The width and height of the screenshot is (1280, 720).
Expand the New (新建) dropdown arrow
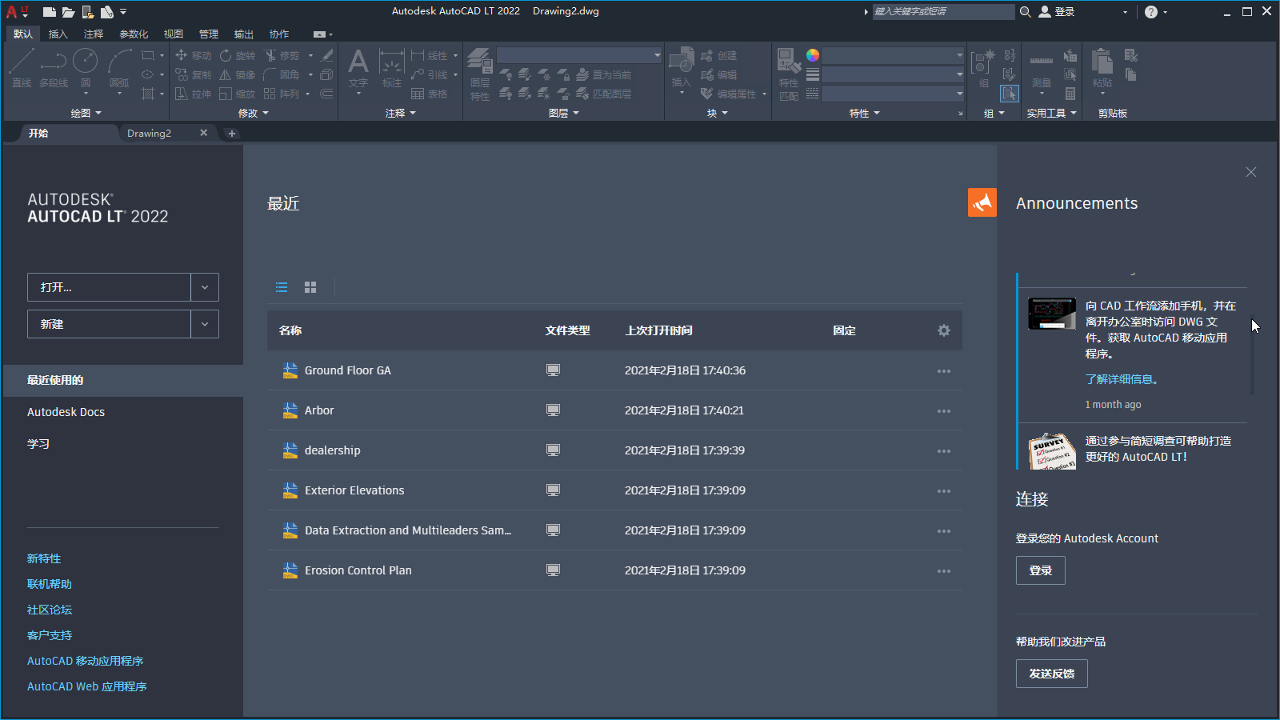click(204, 324)
